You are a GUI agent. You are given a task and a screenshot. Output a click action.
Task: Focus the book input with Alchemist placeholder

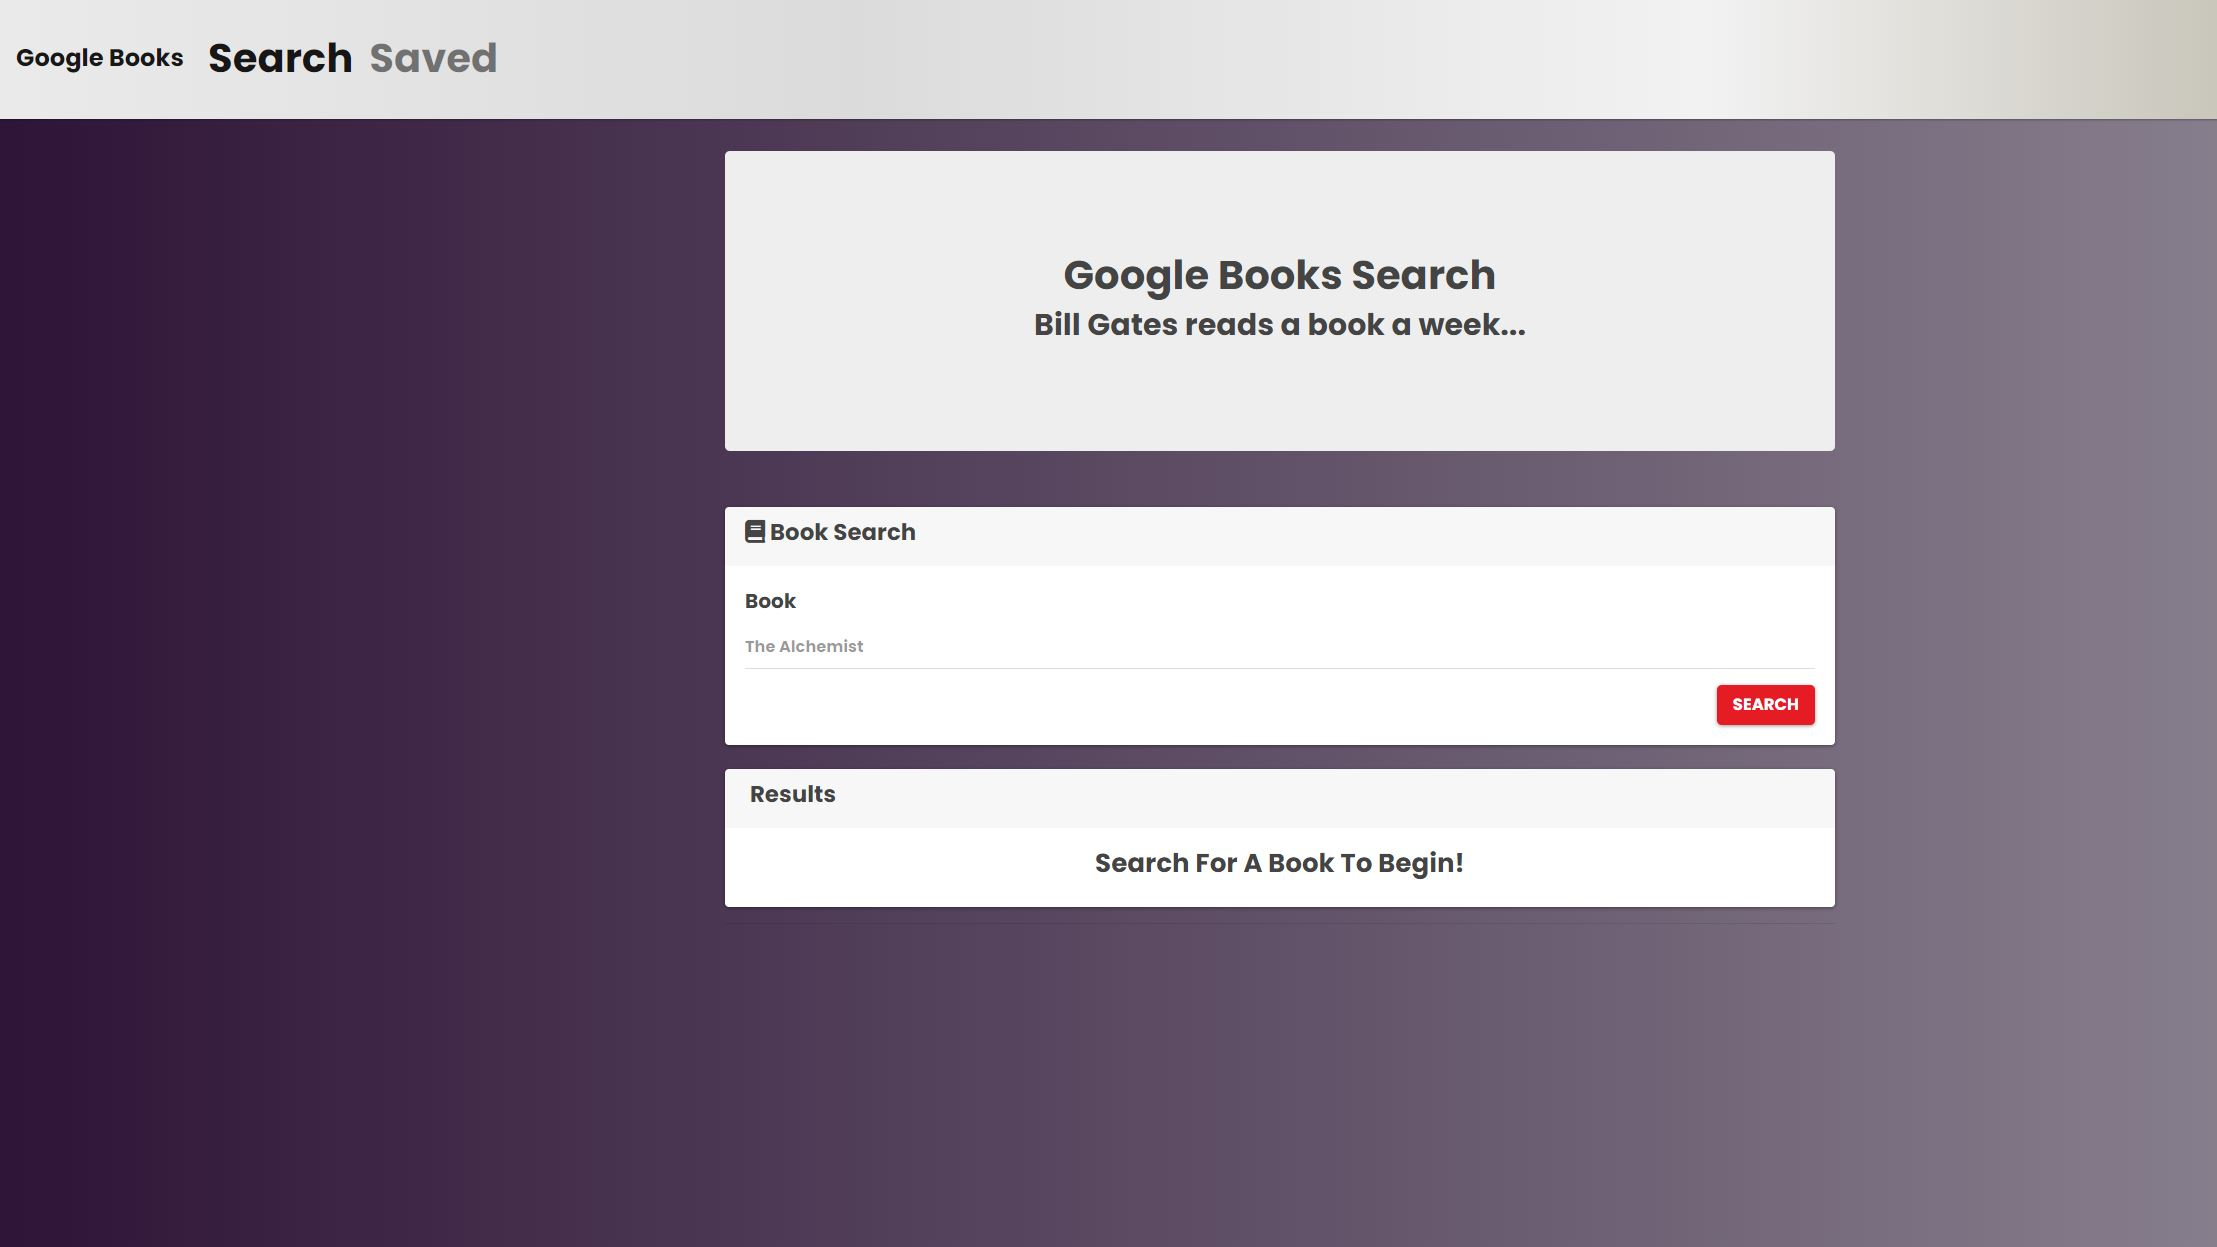click(x=1278, y=647)
